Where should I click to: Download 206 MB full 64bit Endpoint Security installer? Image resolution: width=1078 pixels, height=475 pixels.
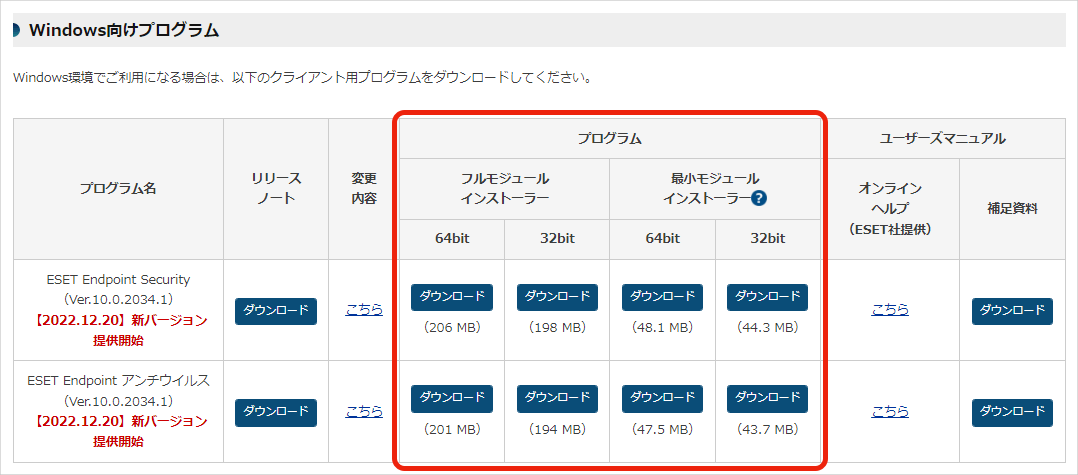[452, 297]
